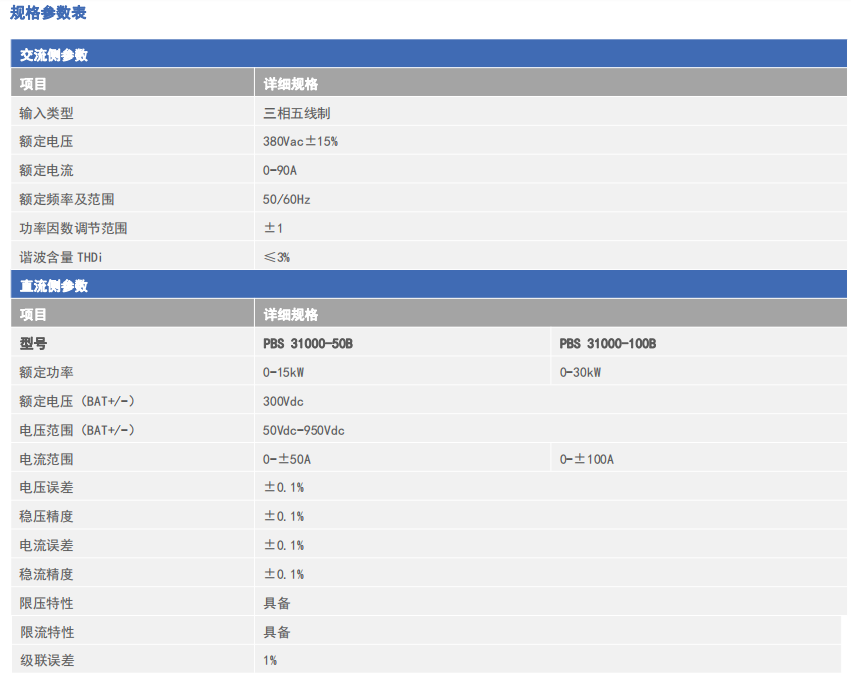Select the value ≤3%
This screenshot has width=851, height=679.
pyautogui.click(x=277, y=257)
